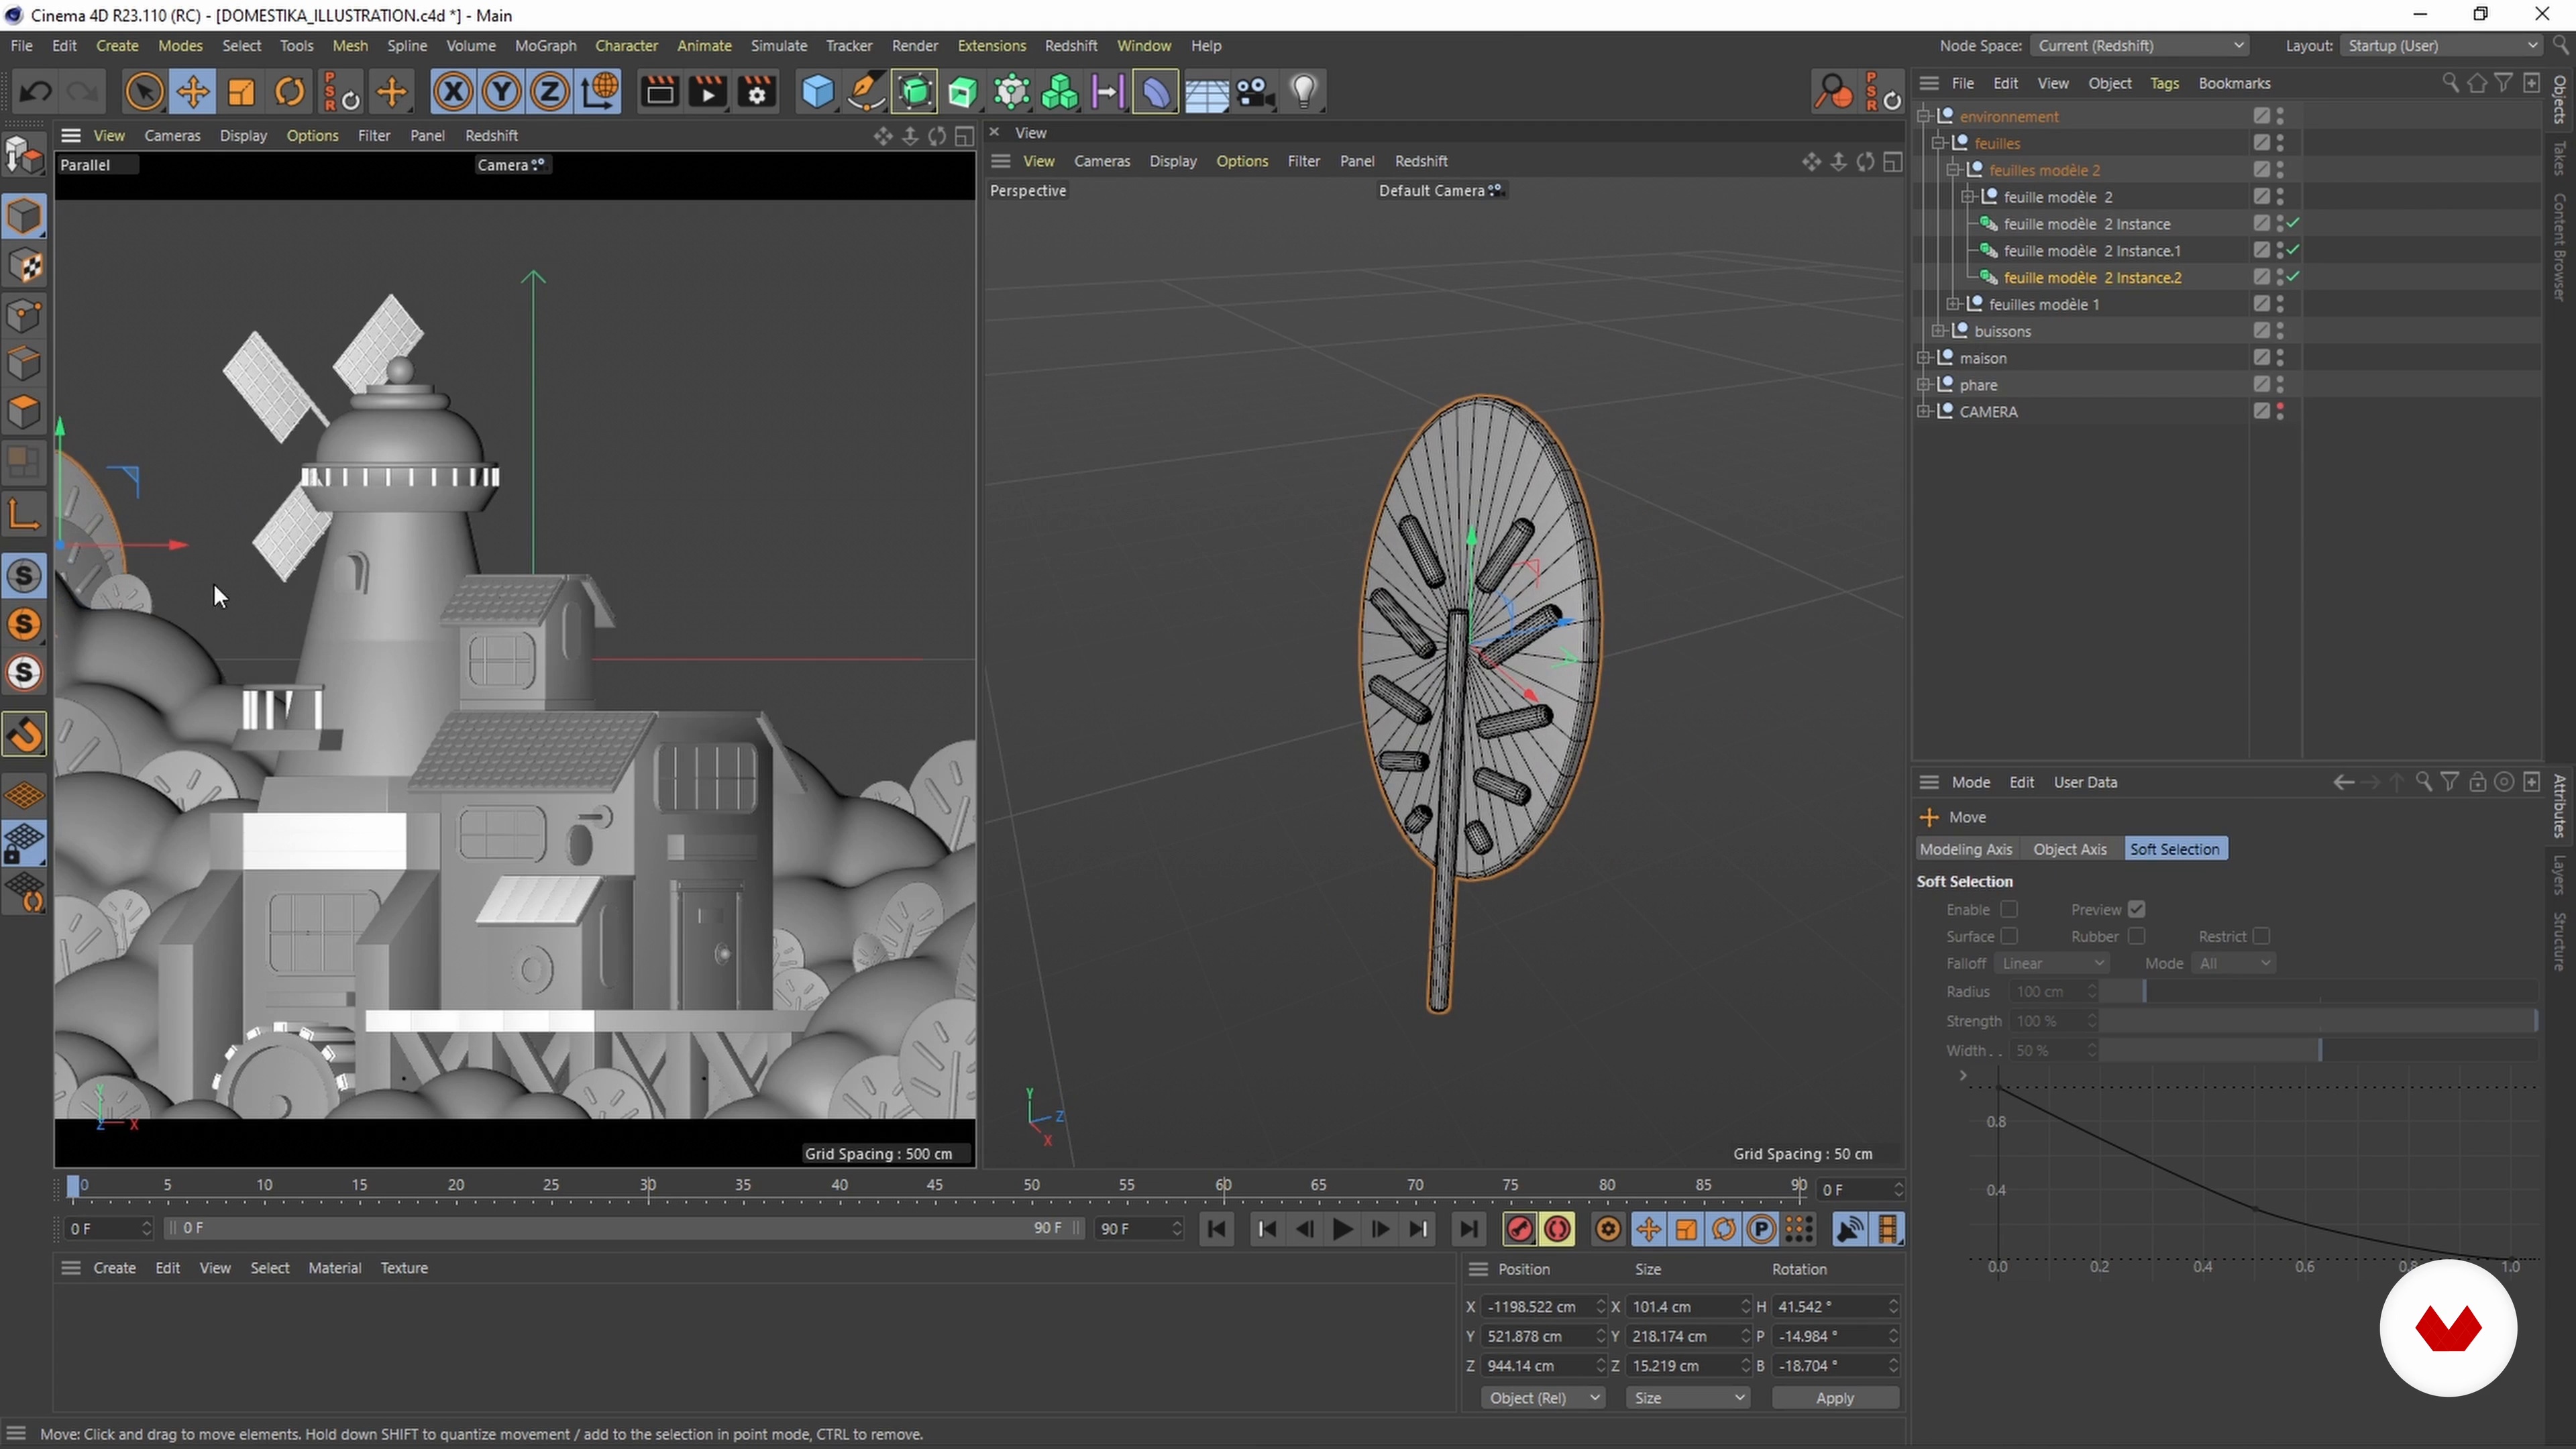The width and height of the screenshot is (2576, 1449).
Task: Open the MoGraph menu
Action: 545,46
